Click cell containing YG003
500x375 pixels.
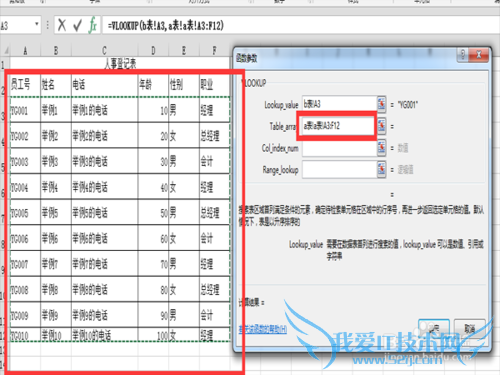pyautogui.click(x=25, y=161)
